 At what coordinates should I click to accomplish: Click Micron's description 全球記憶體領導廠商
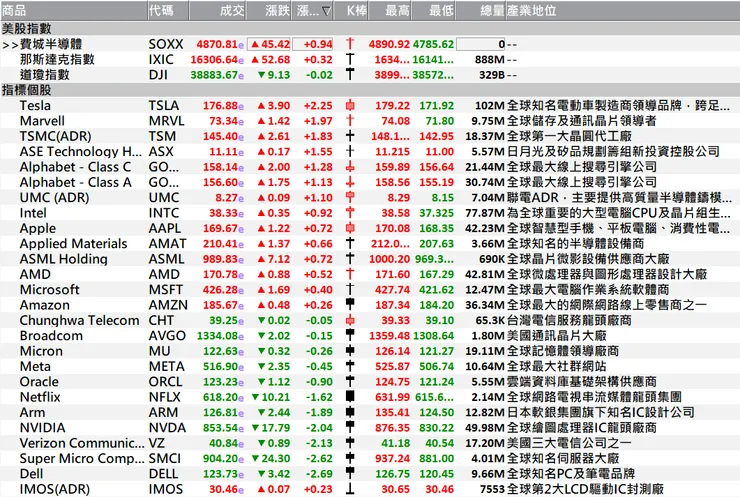[x=563, y=351]
